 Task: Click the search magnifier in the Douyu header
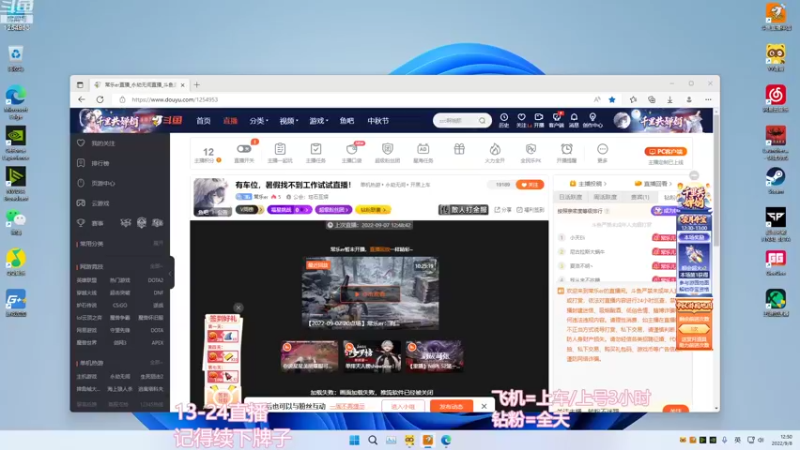pyautogui.click(x=482, y=120)
